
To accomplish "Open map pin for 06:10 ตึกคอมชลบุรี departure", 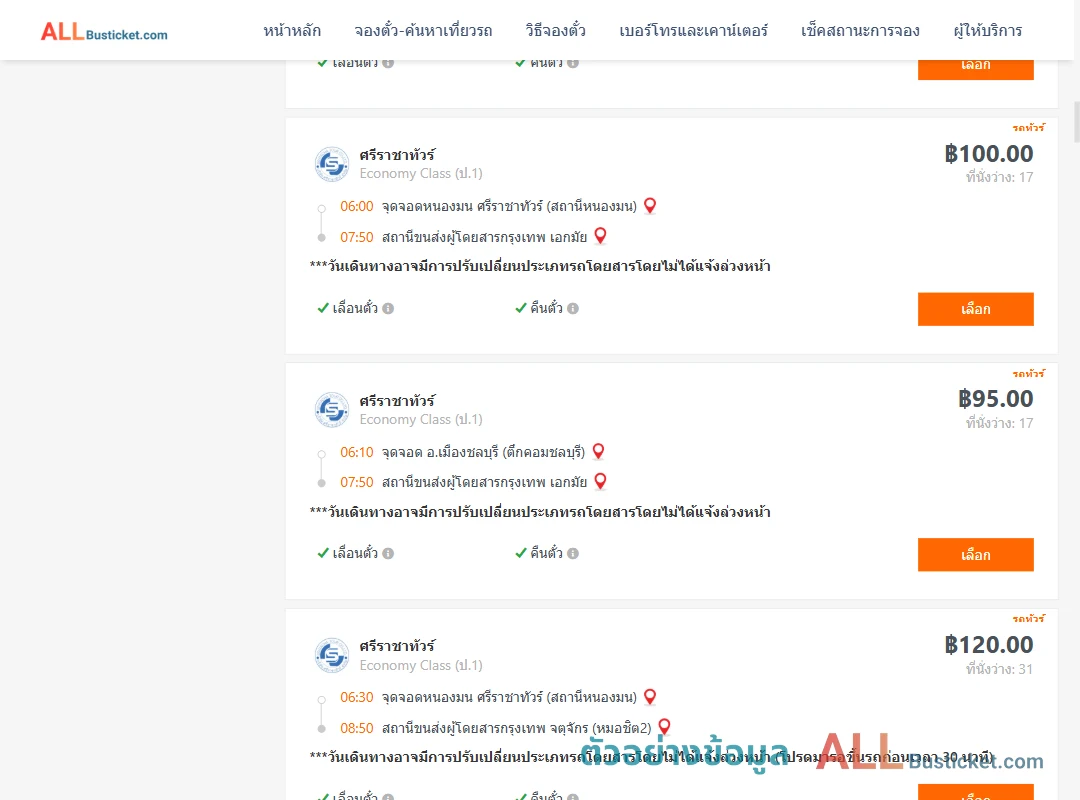I will [x=598, y=451].
